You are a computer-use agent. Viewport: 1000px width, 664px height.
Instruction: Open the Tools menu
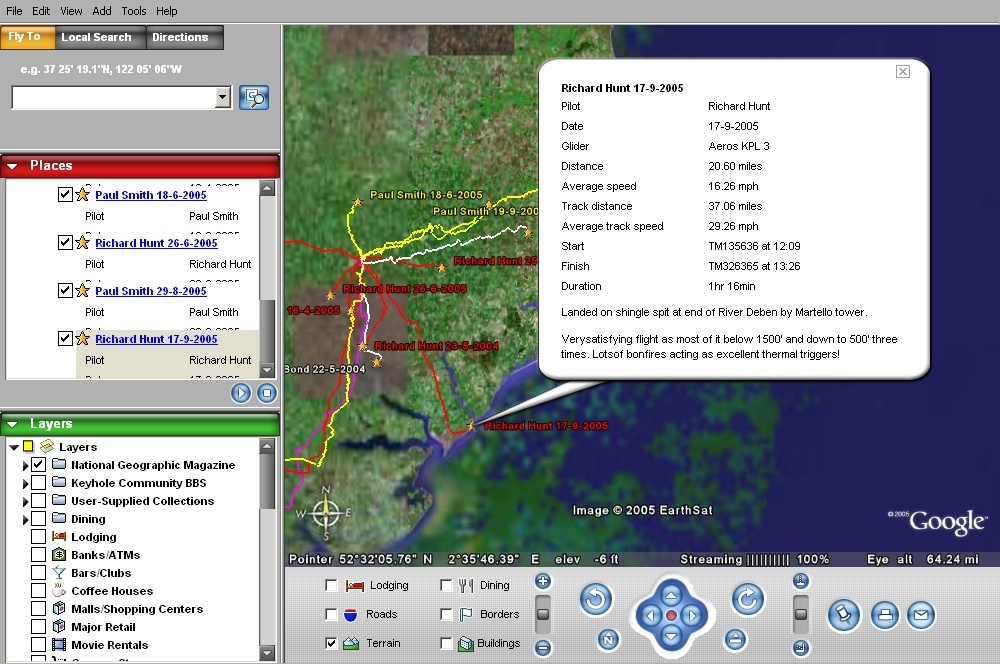134,11
